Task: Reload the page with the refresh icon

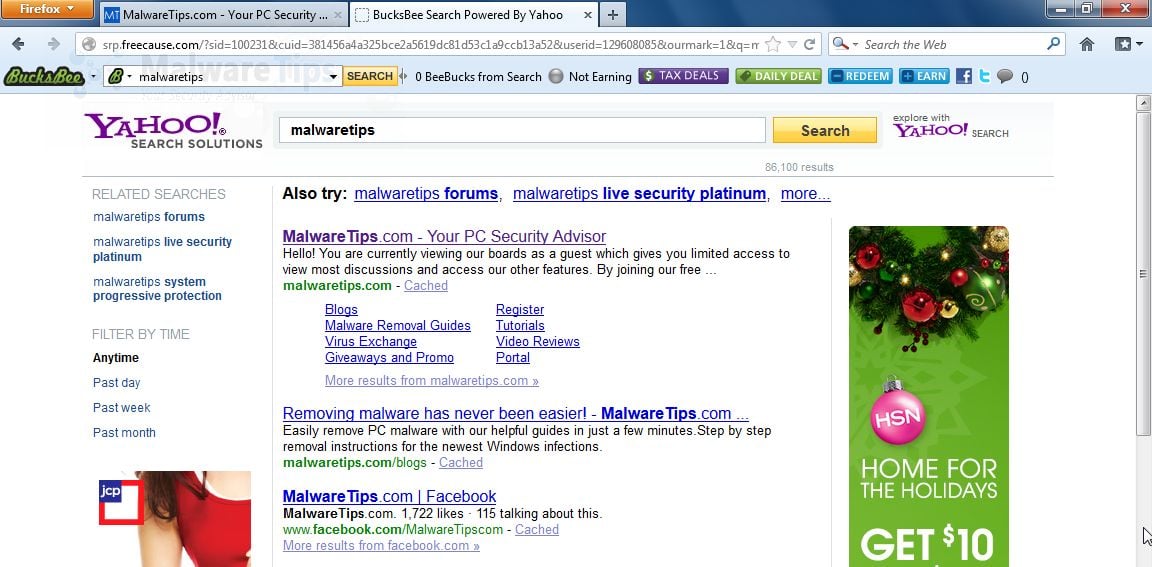Action: pos(809,45)
